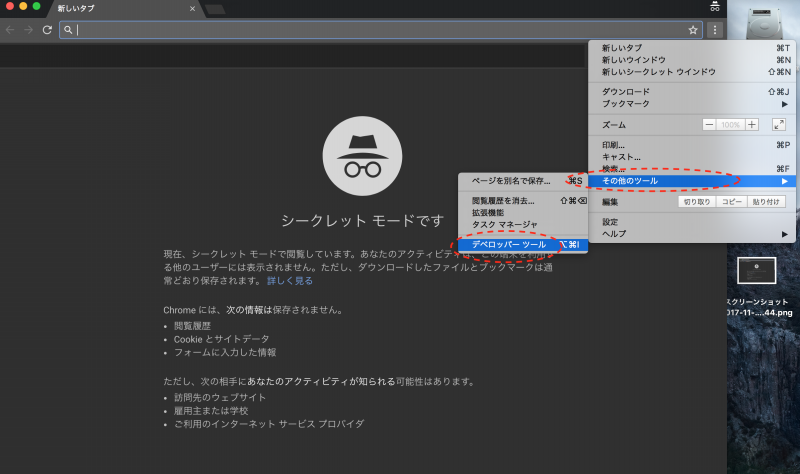
Task: Choose 印刷... from the menu
Action: coord(691,145)
